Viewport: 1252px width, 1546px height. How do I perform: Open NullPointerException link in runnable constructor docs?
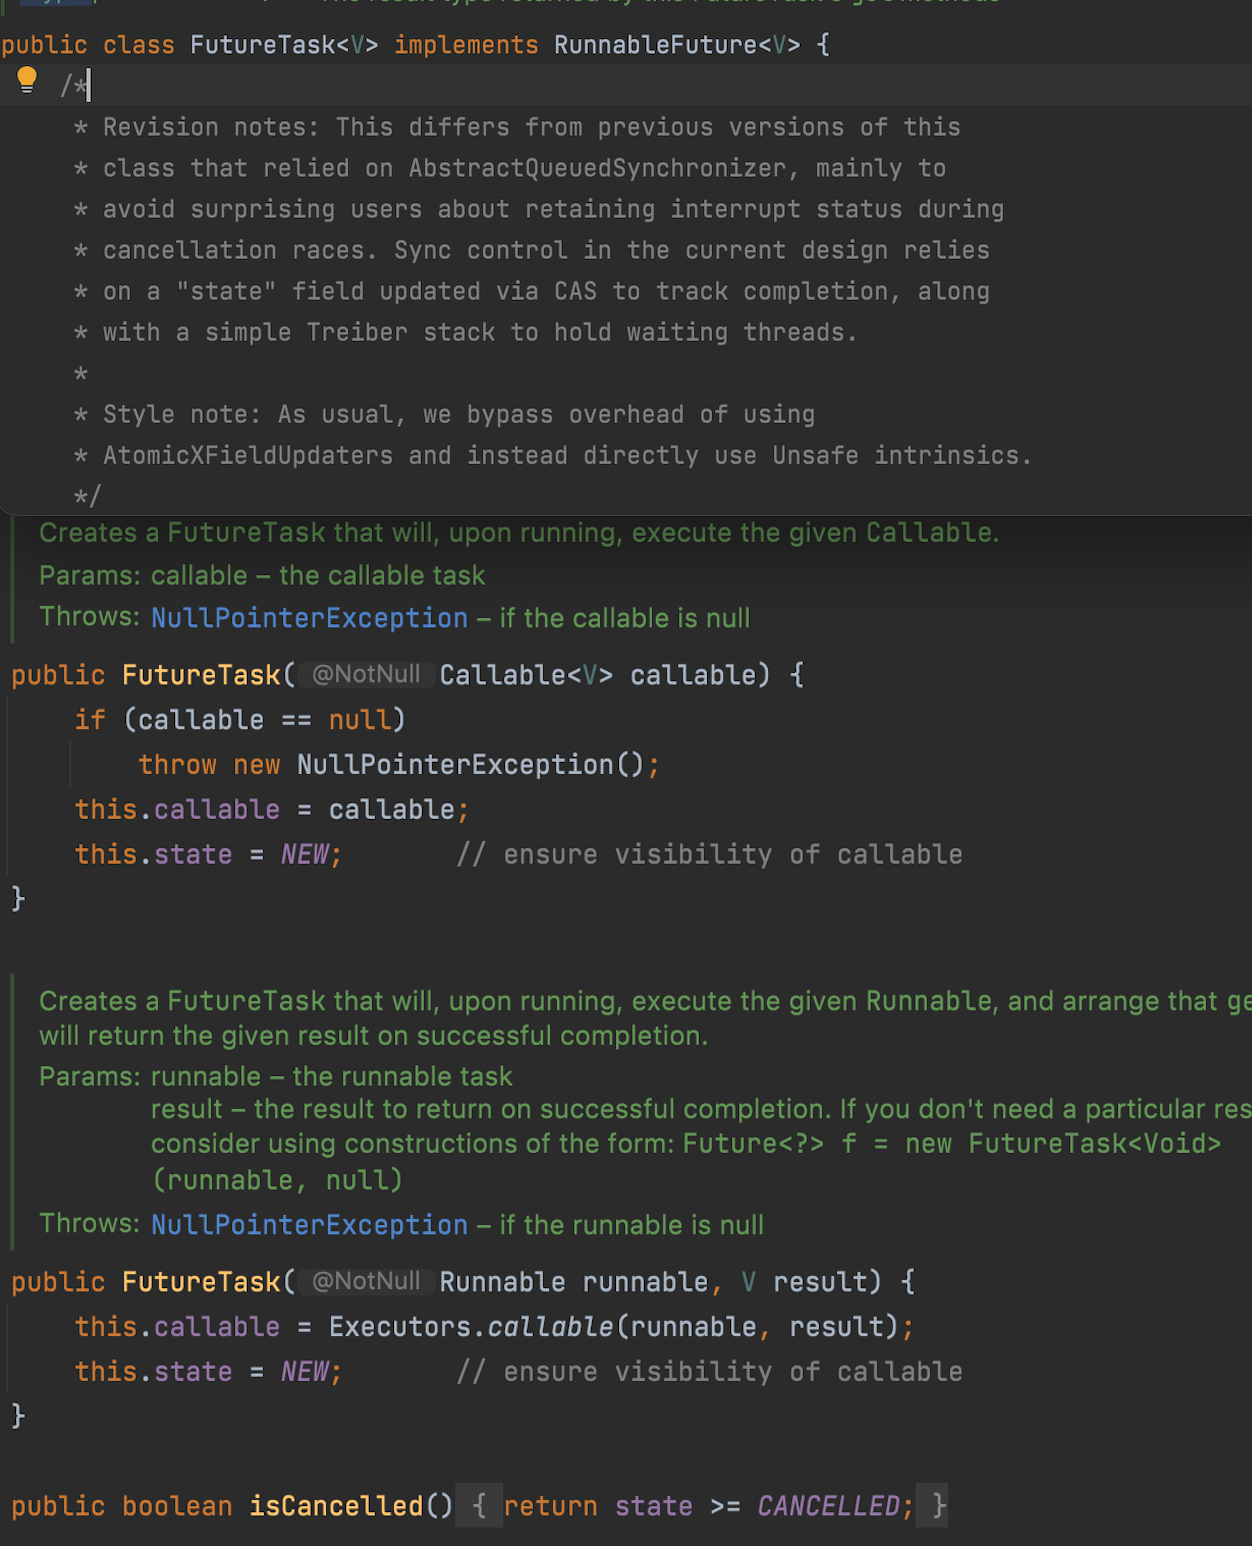(309, 1225)
